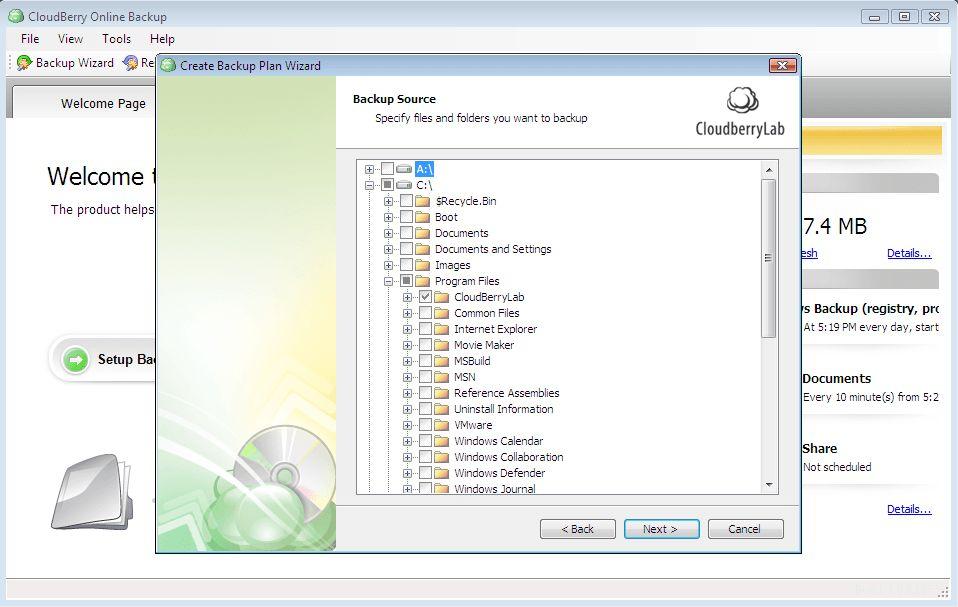This screenshot has width=958, height=607.
Task: Click the $Recycle.Bin folder icon
Action: coord(423,201)
